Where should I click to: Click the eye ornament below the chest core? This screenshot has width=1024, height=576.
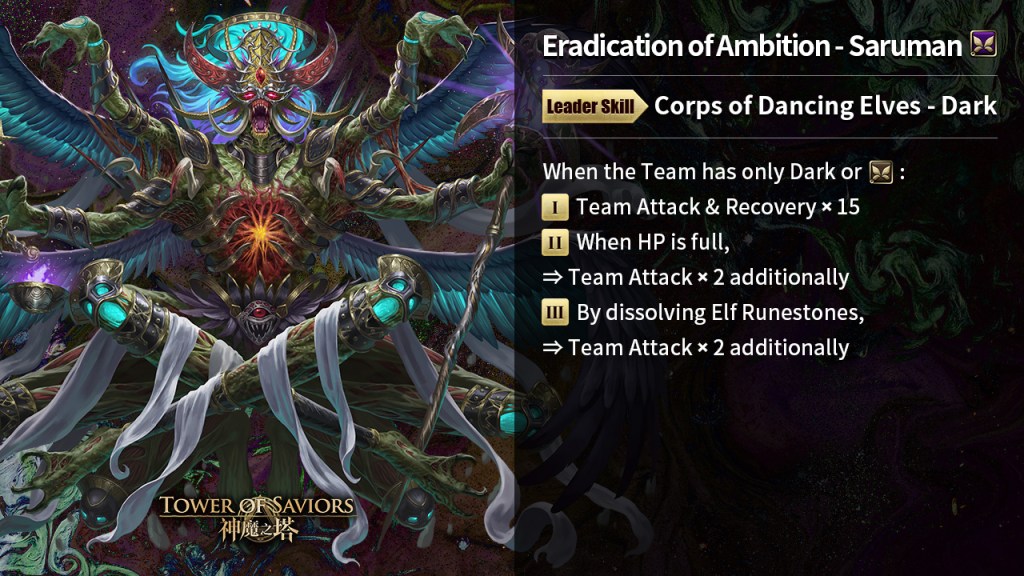coord(259,314)
